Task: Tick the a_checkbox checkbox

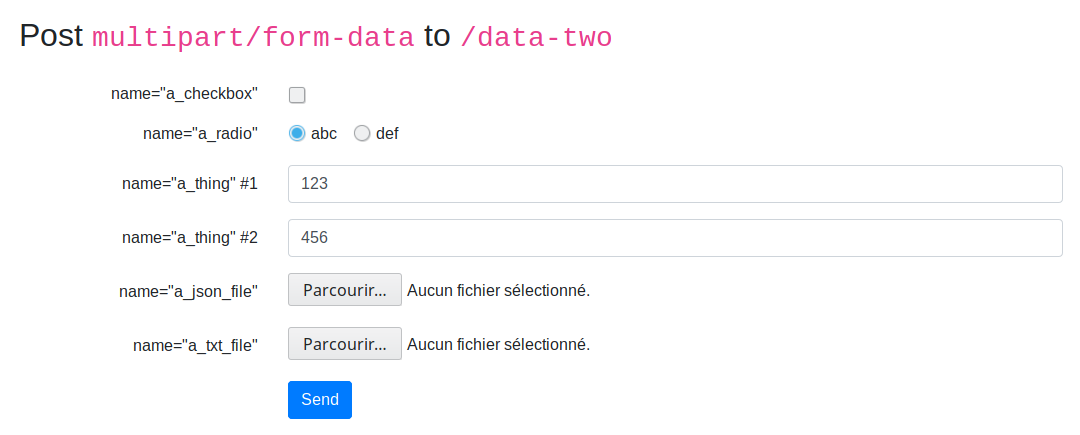Action: coord(297,95)
